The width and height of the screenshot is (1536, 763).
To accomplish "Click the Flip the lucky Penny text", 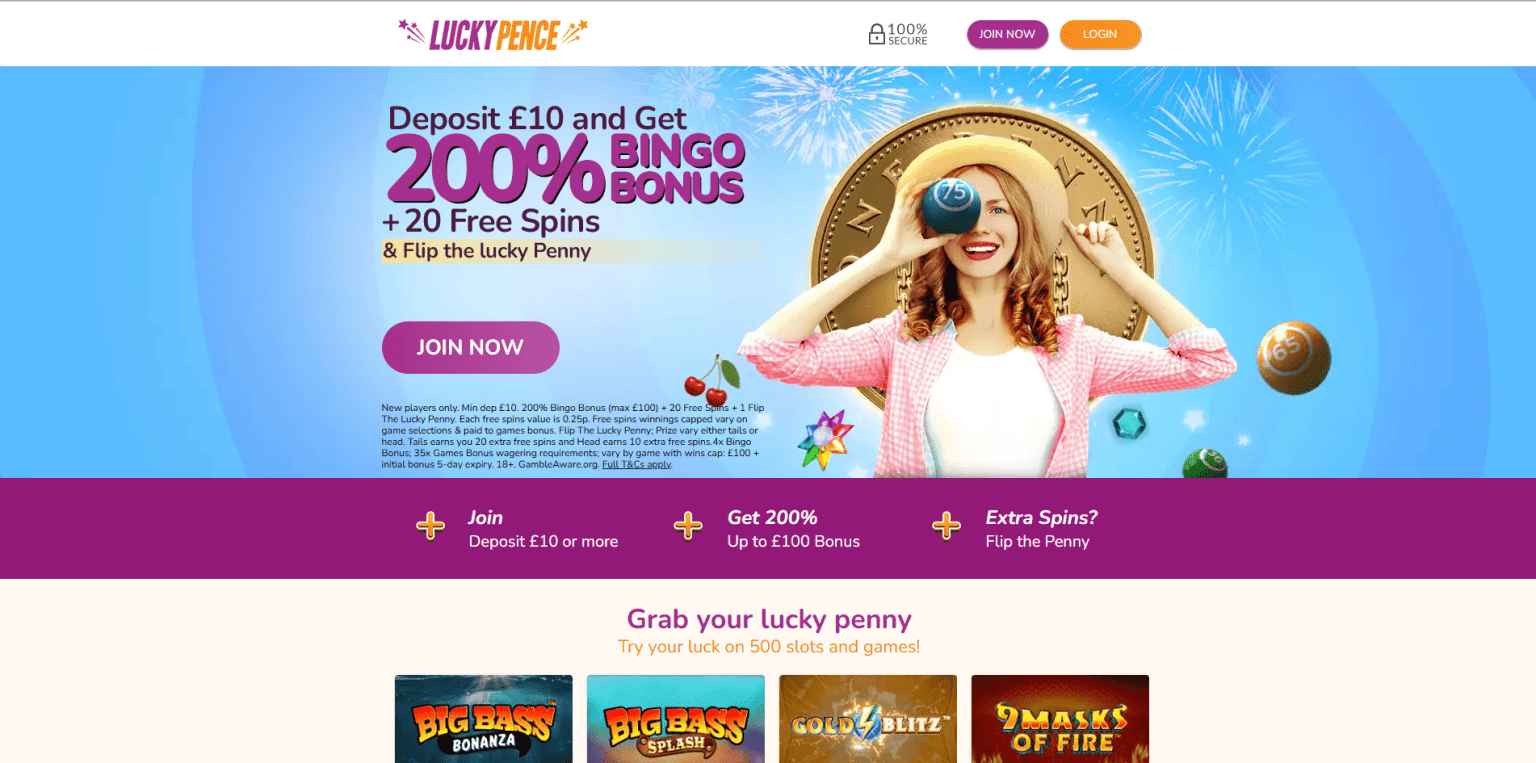I will coord(487,251).
